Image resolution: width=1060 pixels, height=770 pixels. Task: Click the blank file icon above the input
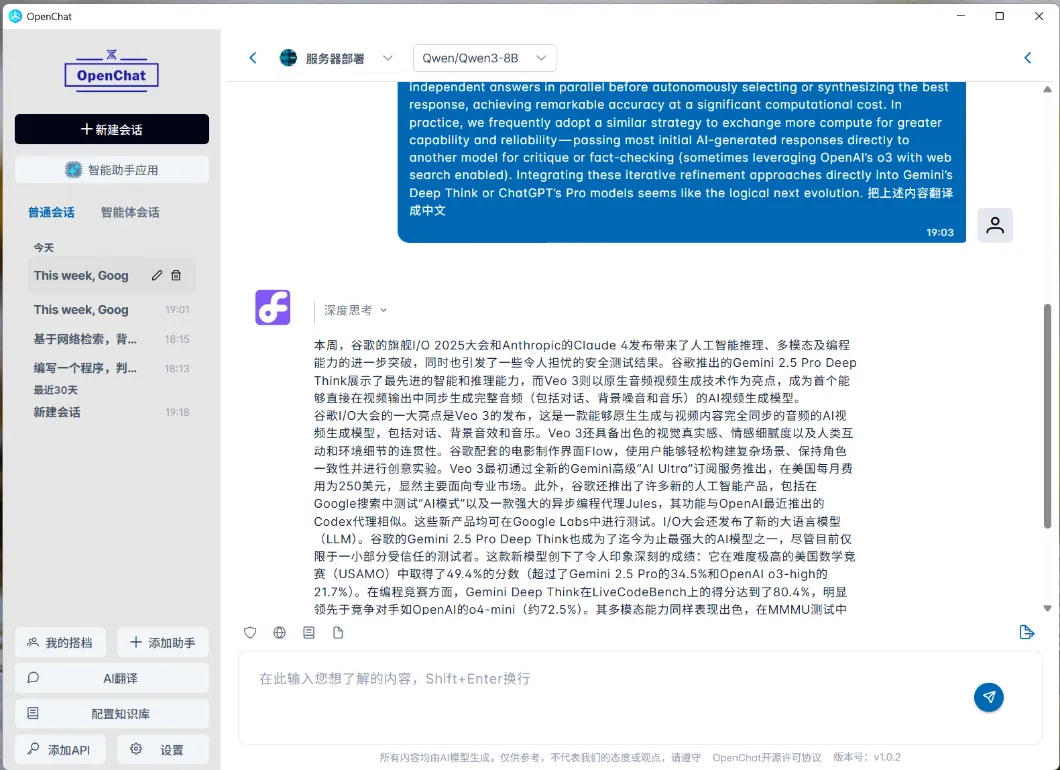338,633
